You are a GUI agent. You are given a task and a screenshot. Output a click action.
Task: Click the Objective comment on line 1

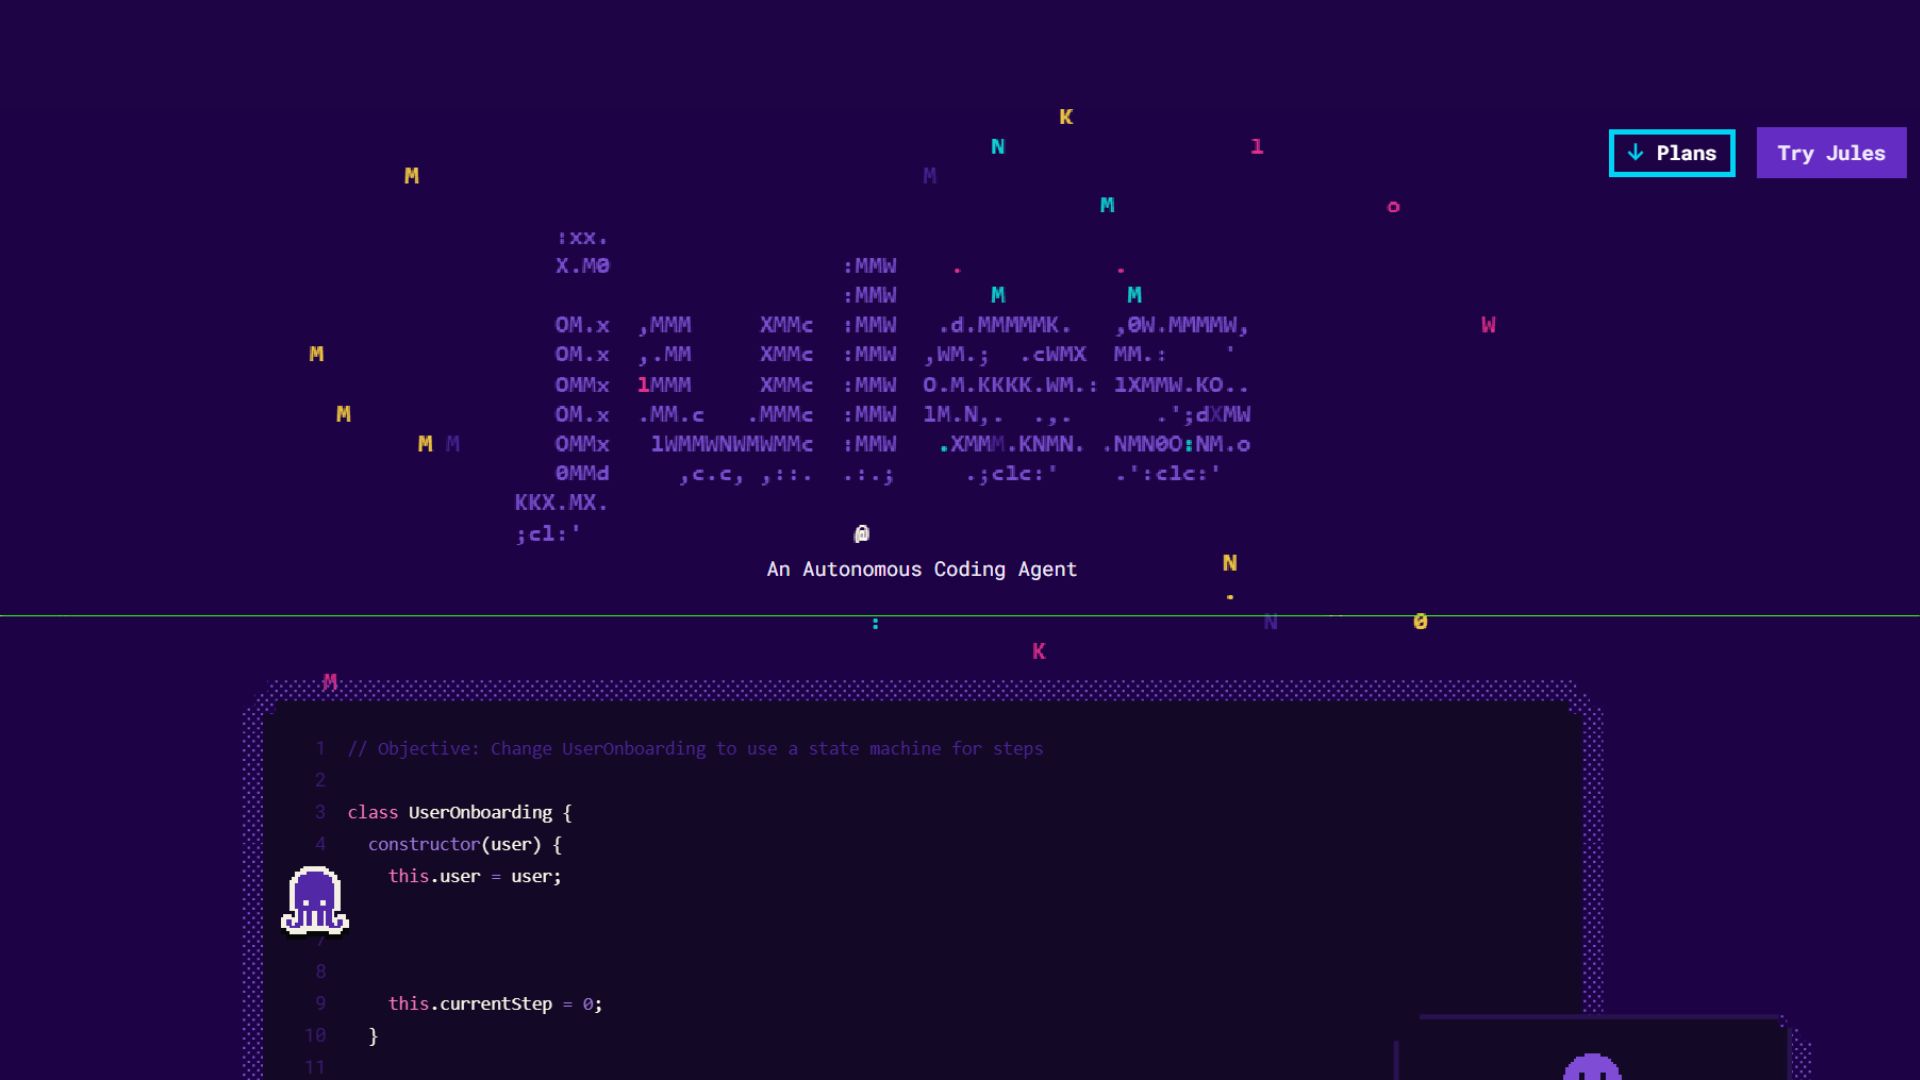pos(695,749)
